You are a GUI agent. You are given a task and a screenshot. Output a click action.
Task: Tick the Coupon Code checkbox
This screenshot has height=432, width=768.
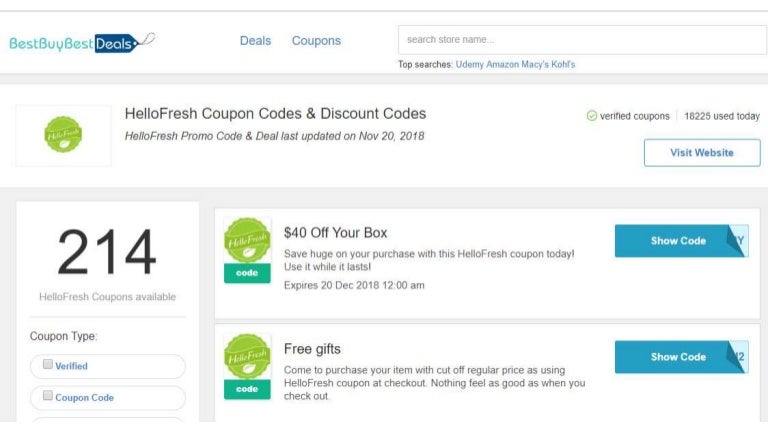[x=48, y=397]
